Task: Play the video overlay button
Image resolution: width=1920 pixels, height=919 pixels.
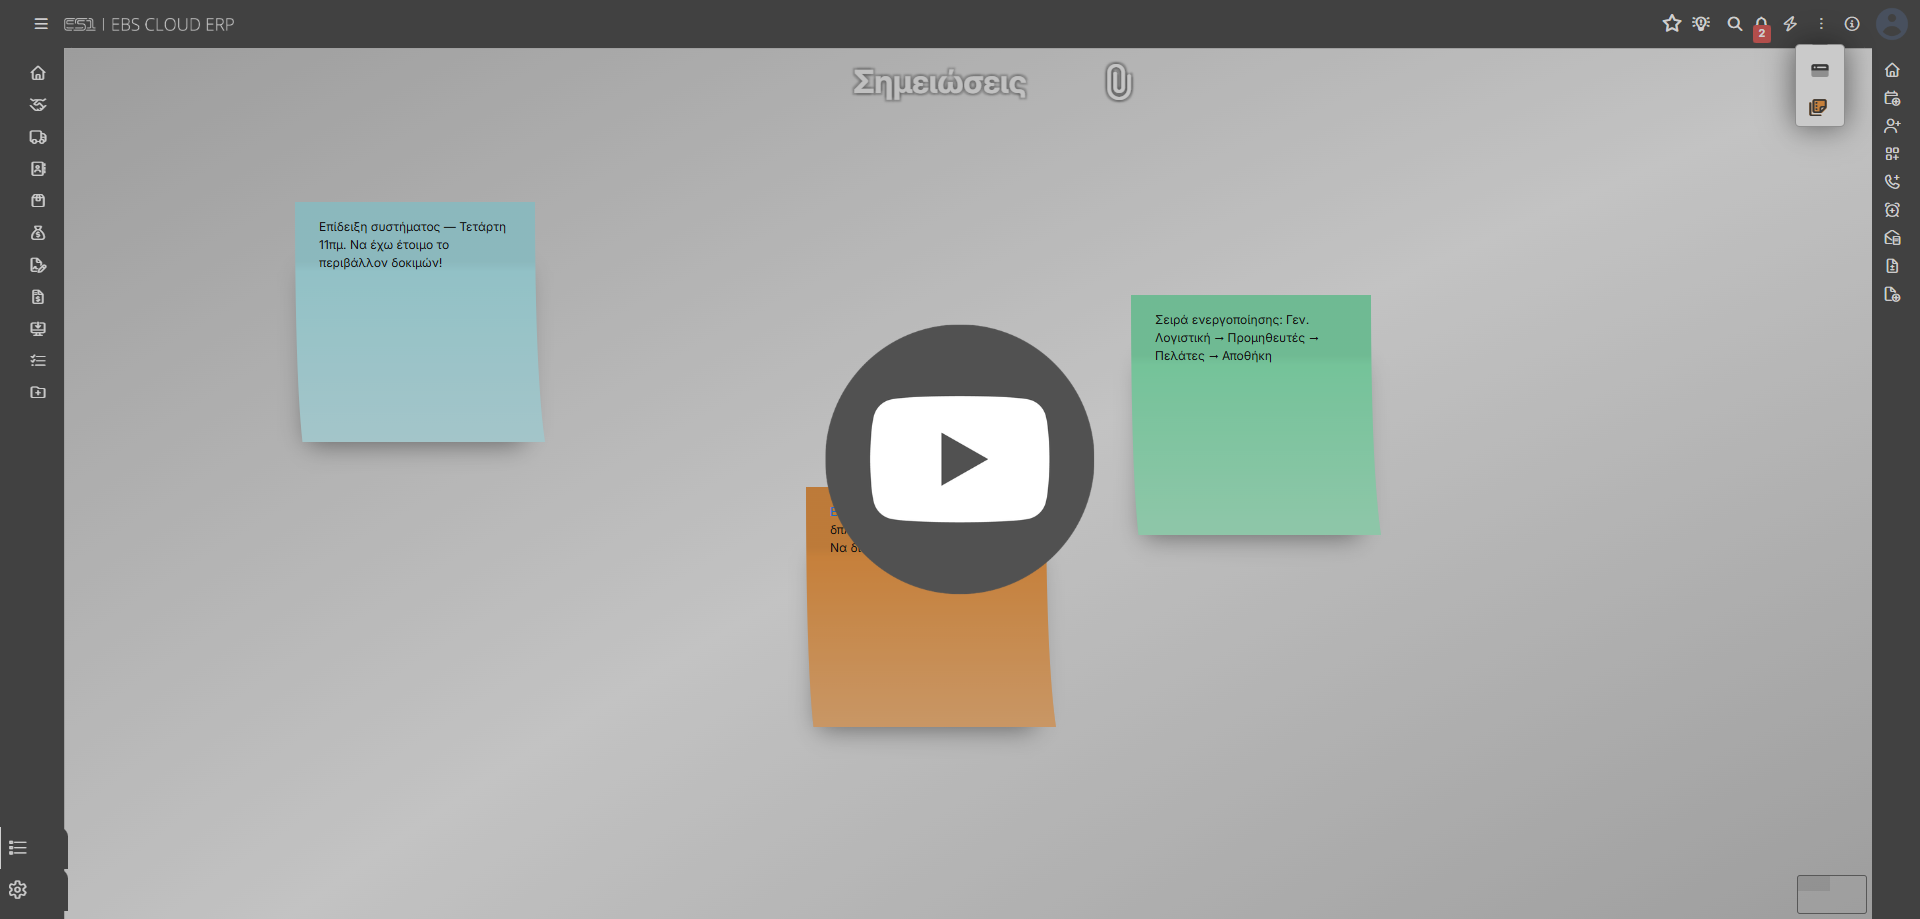Action: (960, 459)
